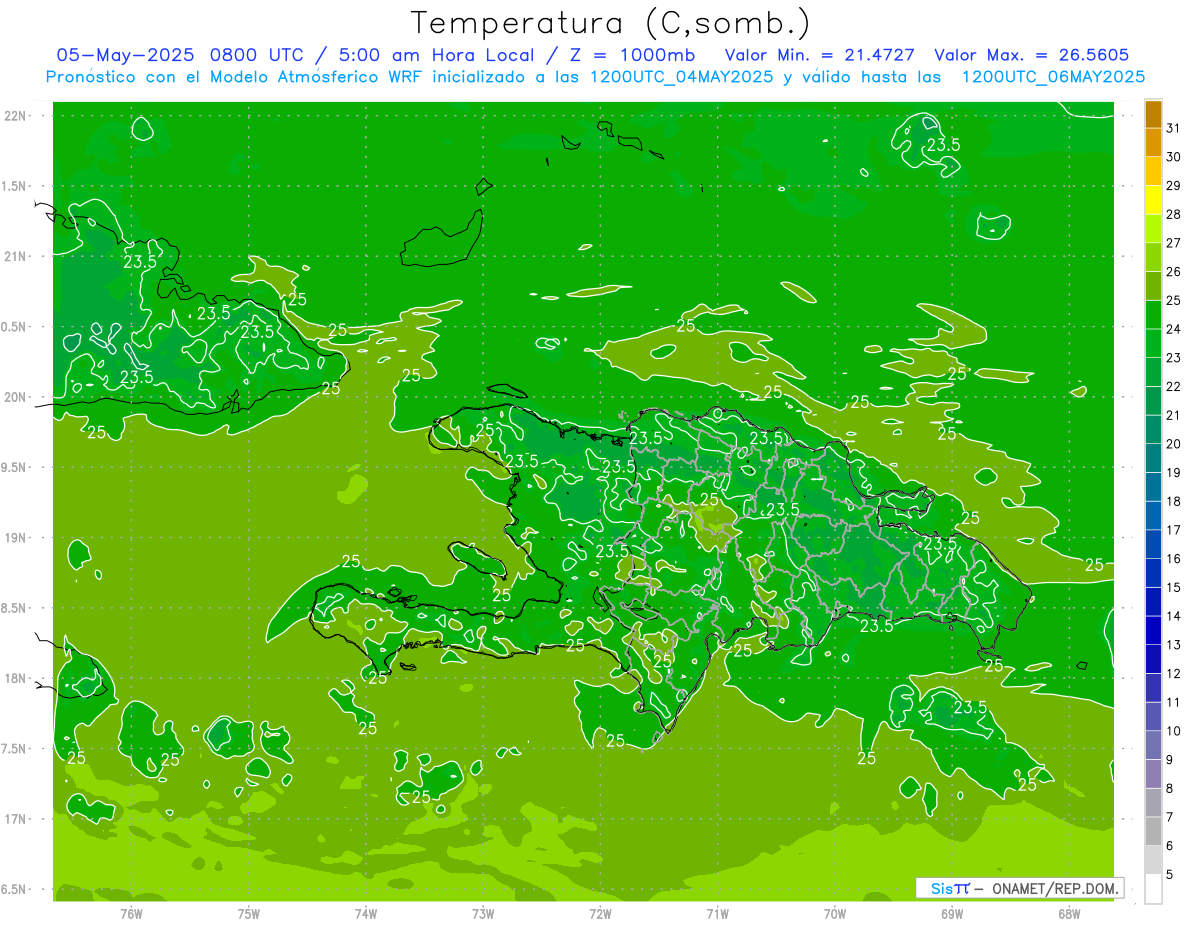Click the legend value '31'
The width and height of the screenshot is (1200, 927).
(1174, 128)
